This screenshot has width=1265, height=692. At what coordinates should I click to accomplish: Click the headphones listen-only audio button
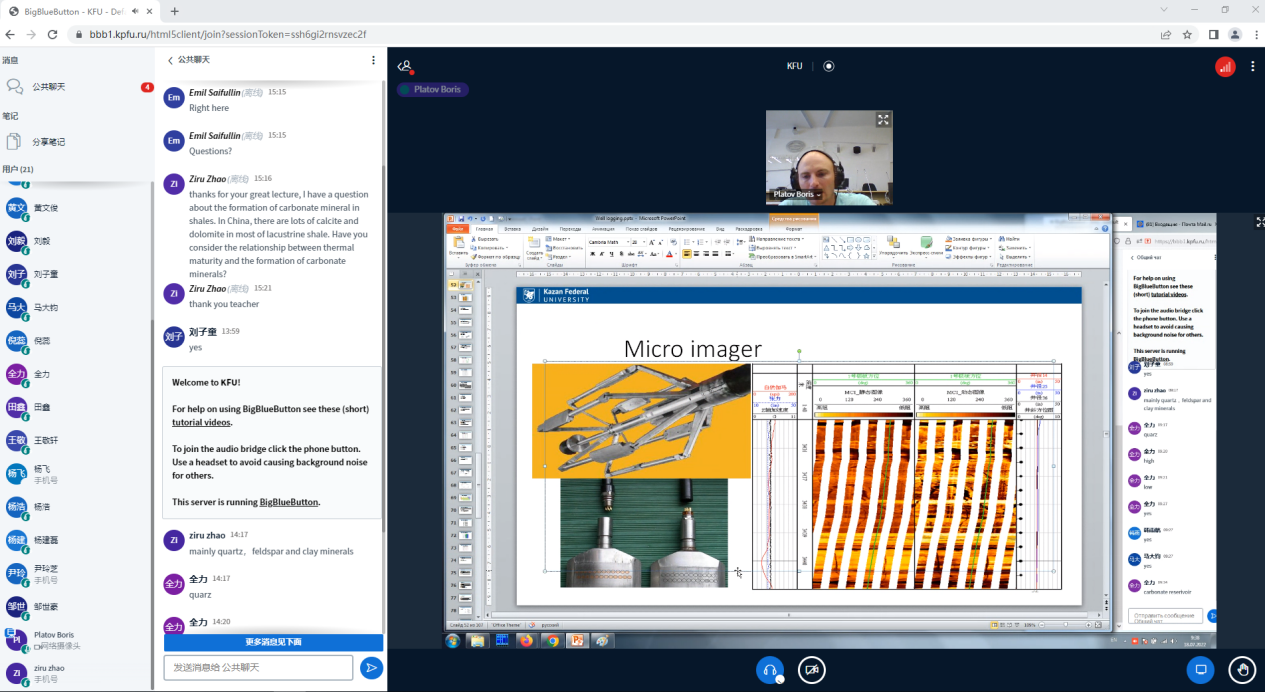770,669
